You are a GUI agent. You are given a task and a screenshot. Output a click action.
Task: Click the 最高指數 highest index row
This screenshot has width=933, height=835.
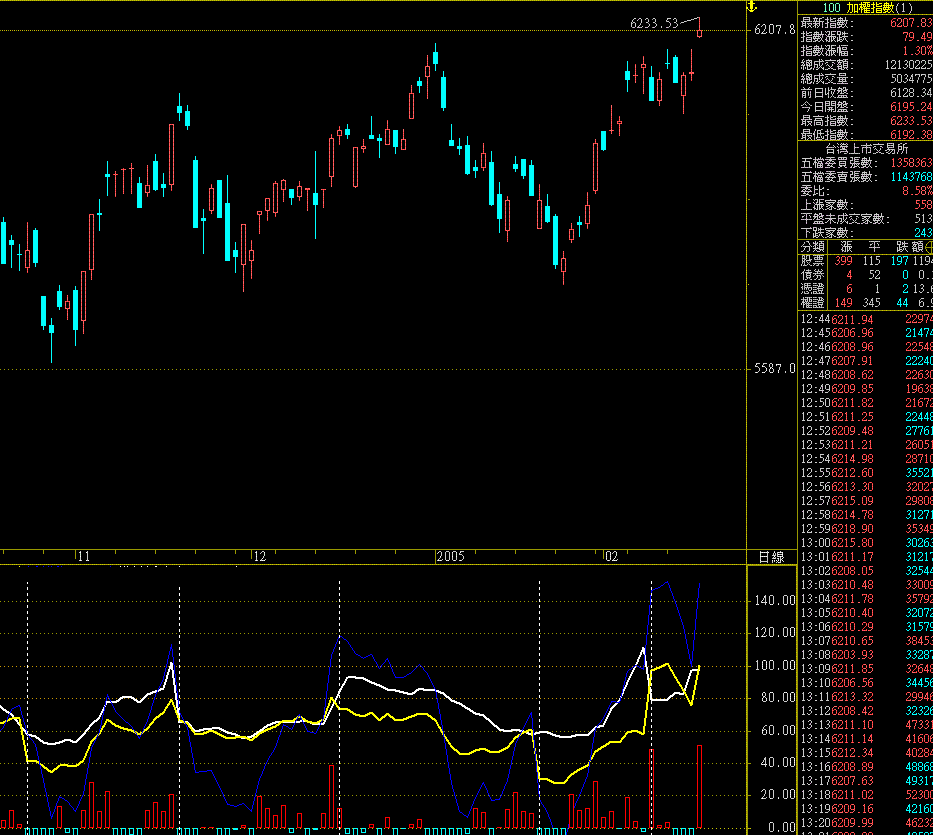[865, 120]
